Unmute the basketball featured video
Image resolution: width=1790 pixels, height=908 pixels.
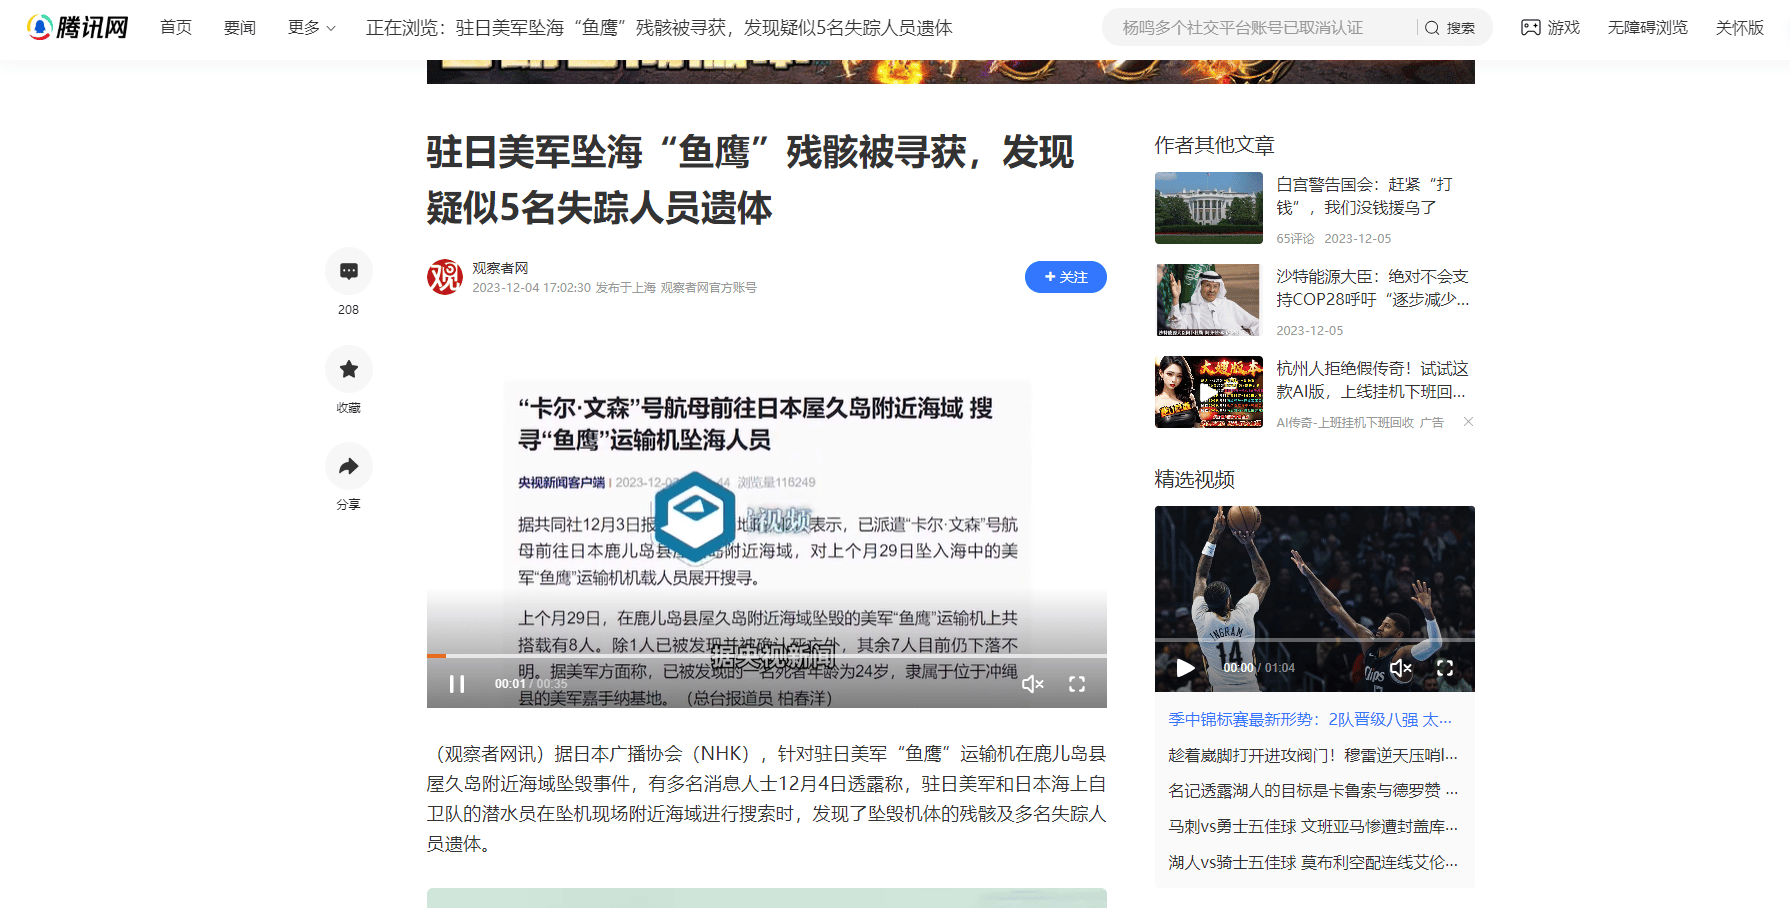(1401, 668)
